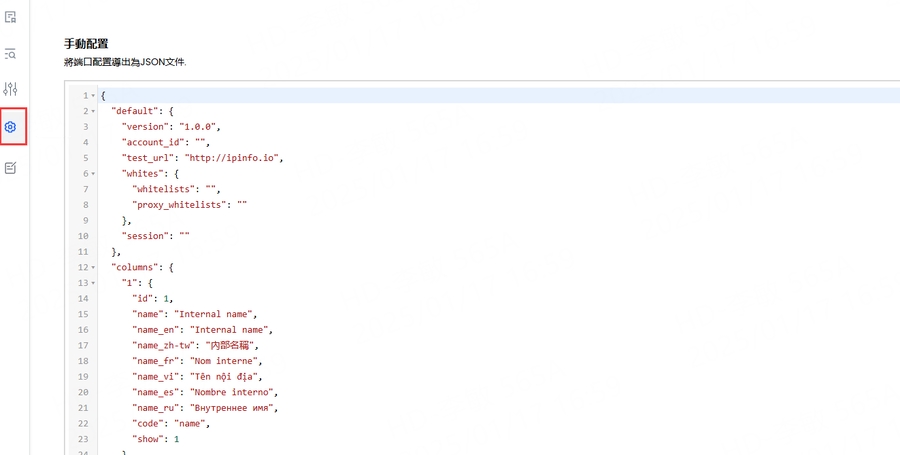
Task: Fold the "whites" object on line 6
Action: click(x=93, y=174)
